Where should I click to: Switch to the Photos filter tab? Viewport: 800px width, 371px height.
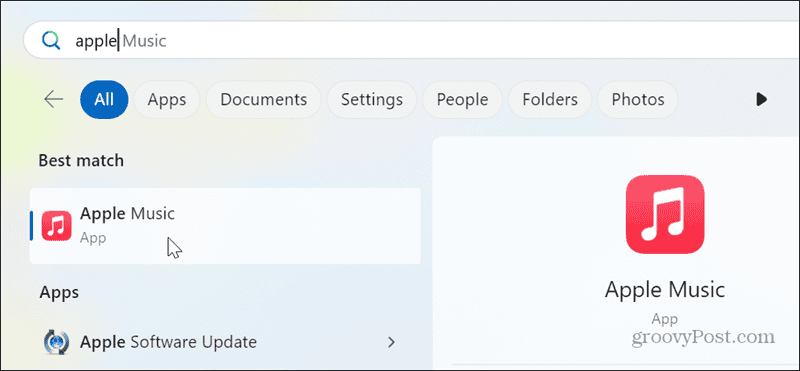tap(638, 99)
